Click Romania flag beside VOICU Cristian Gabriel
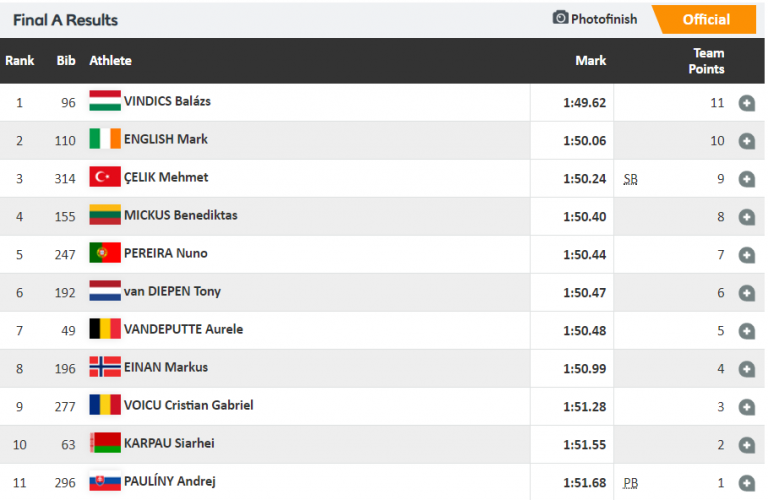This screenshot has height=500, width=768. click(105, 405)
